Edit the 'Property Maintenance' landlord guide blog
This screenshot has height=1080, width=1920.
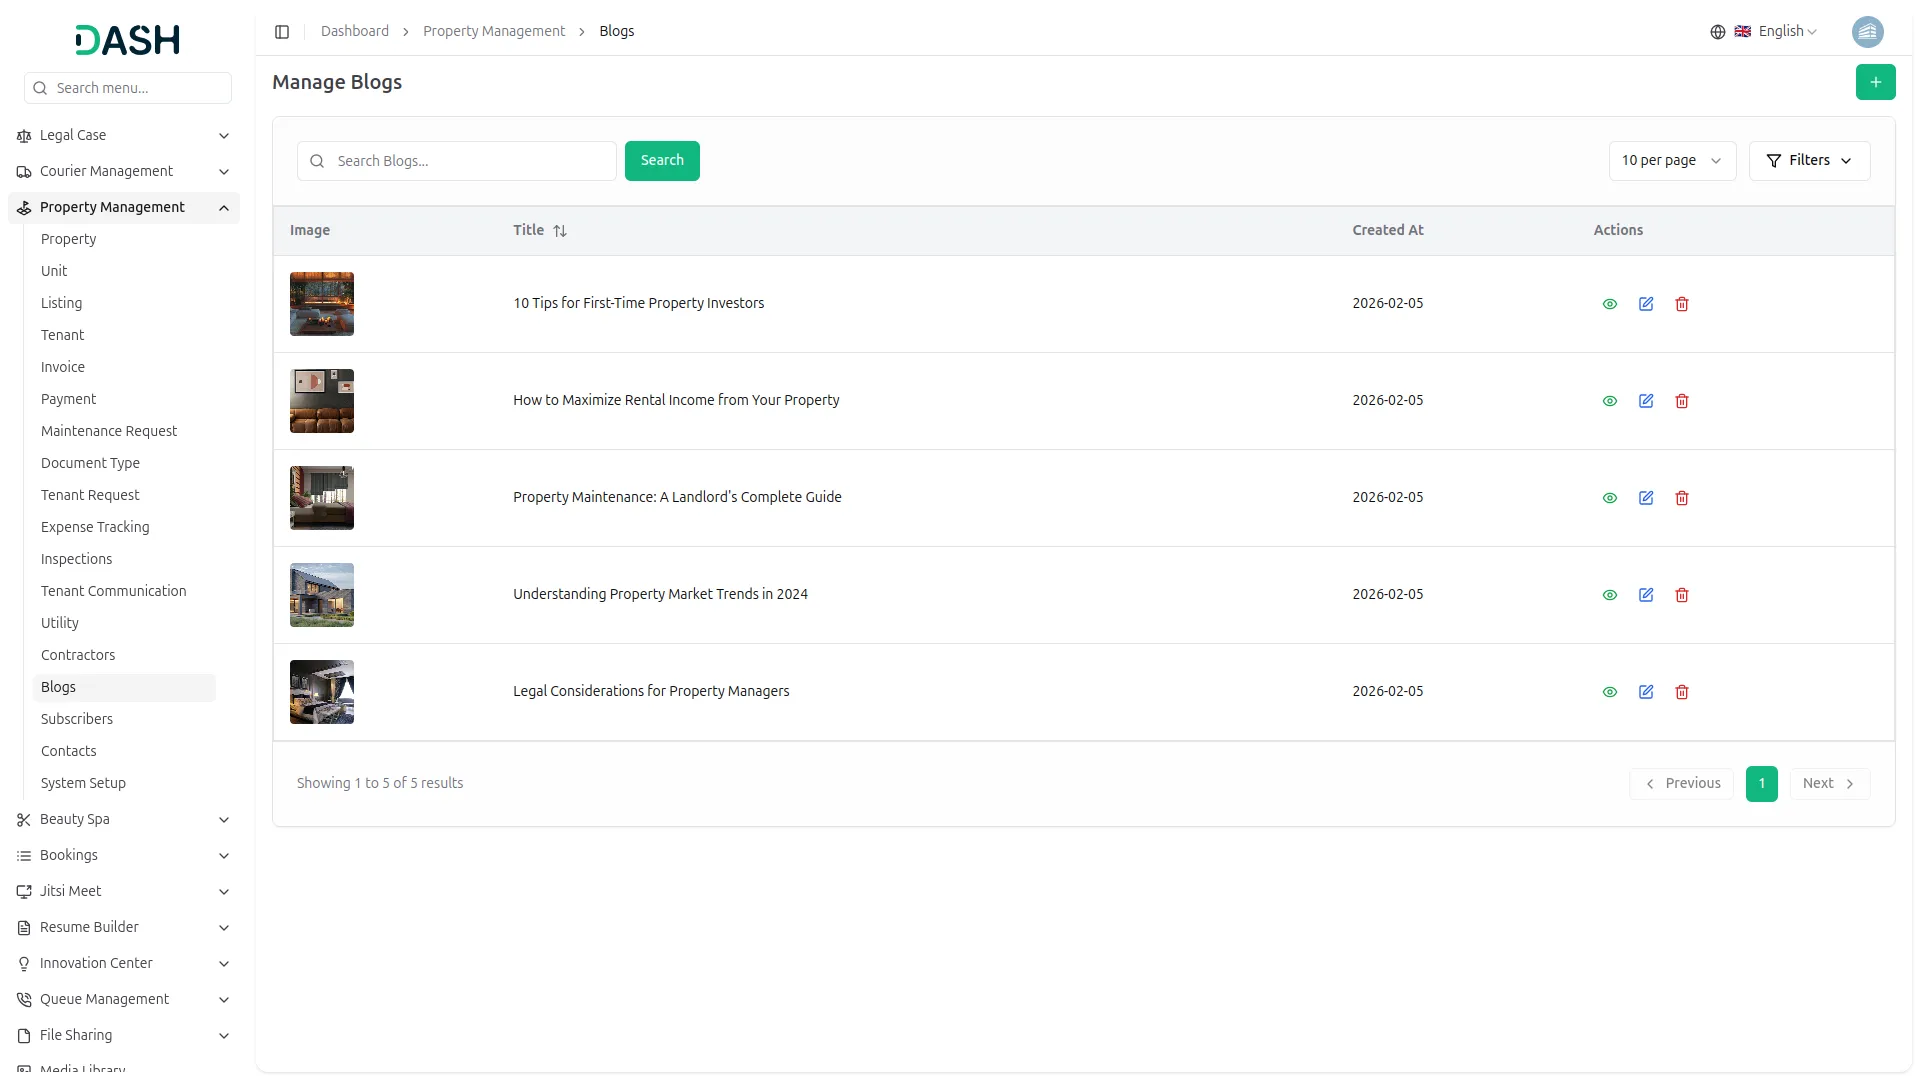point(1646,498)
